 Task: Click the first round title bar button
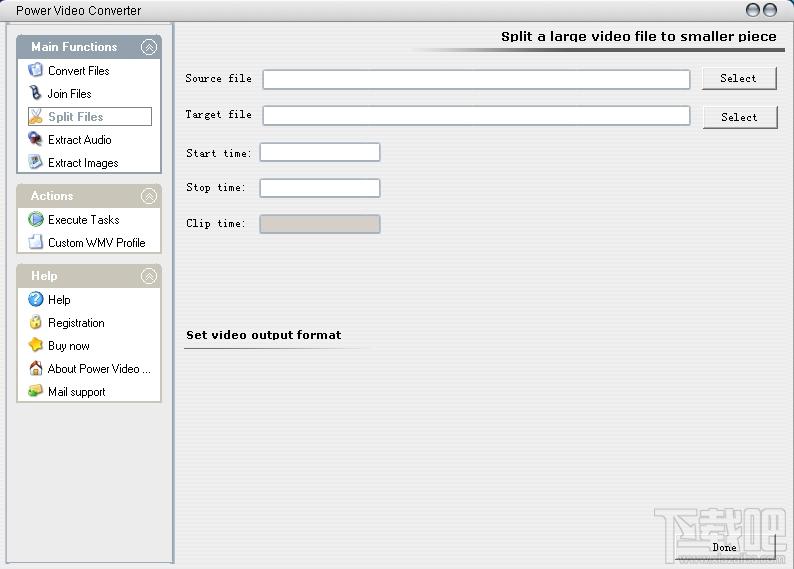coord(753,10)
